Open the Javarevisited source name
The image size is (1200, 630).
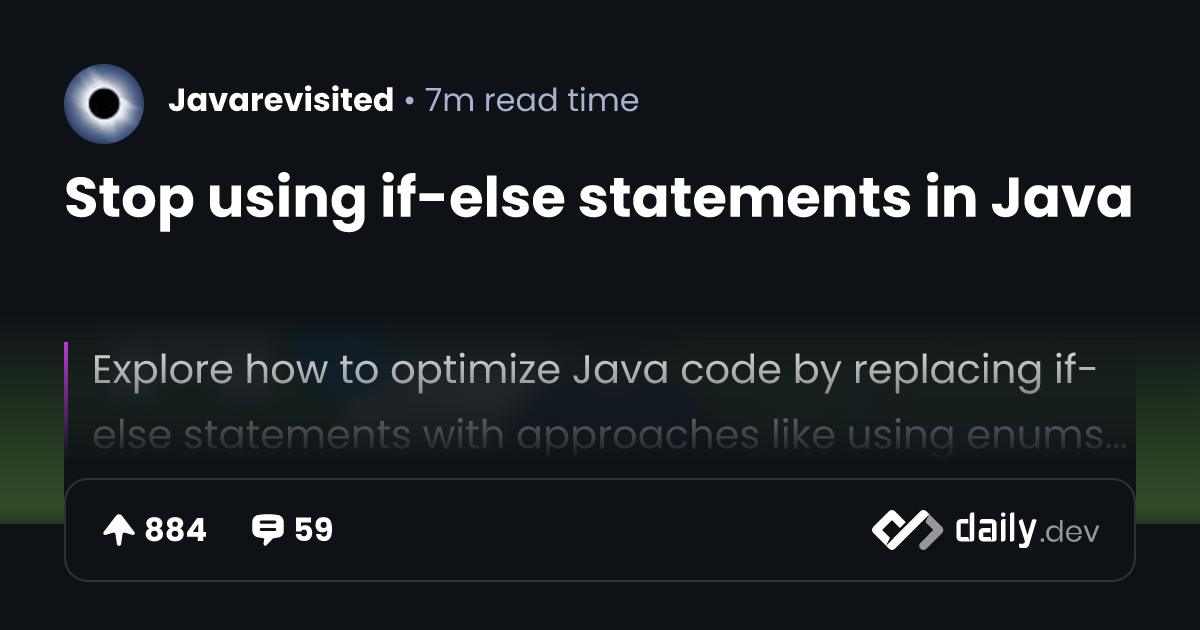[x=281, y=100]
